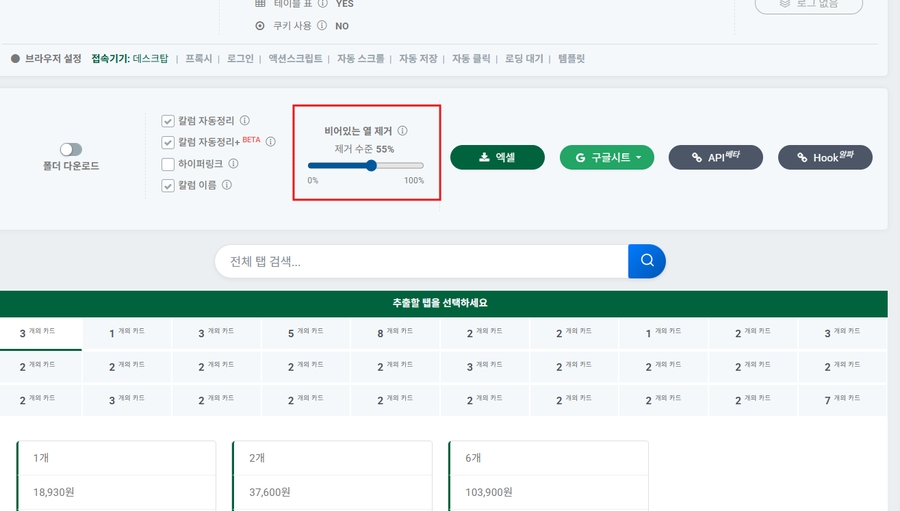Click info icon beside 테이블 표

pyautogui.click(x=323, y=4)
